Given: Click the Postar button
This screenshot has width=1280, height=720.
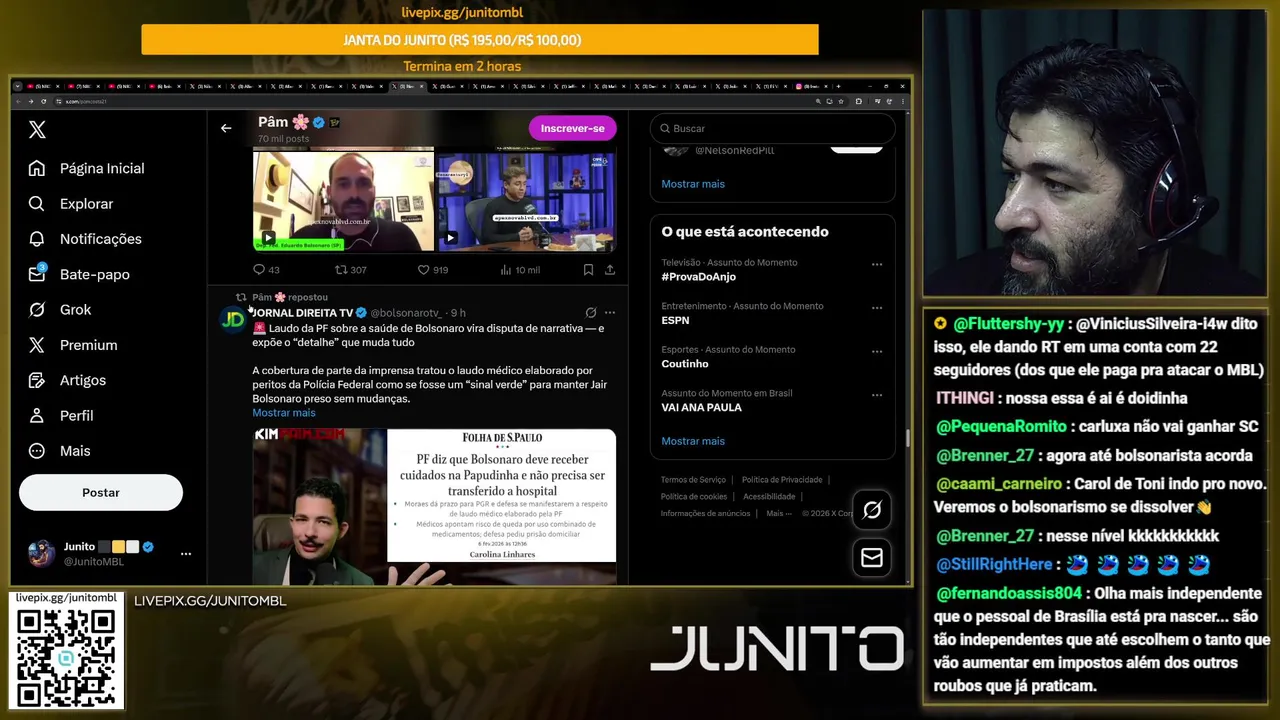Looking at the screenshot, I should (101, 492).
